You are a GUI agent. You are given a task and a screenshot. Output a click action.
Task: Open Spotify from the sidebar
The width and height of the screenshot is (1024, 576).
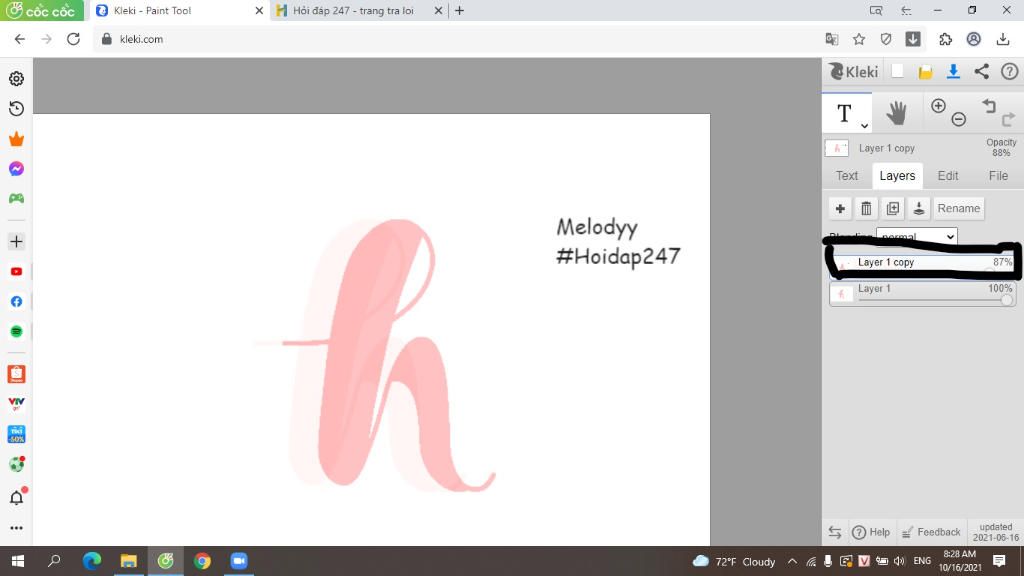tap(16, 332)
